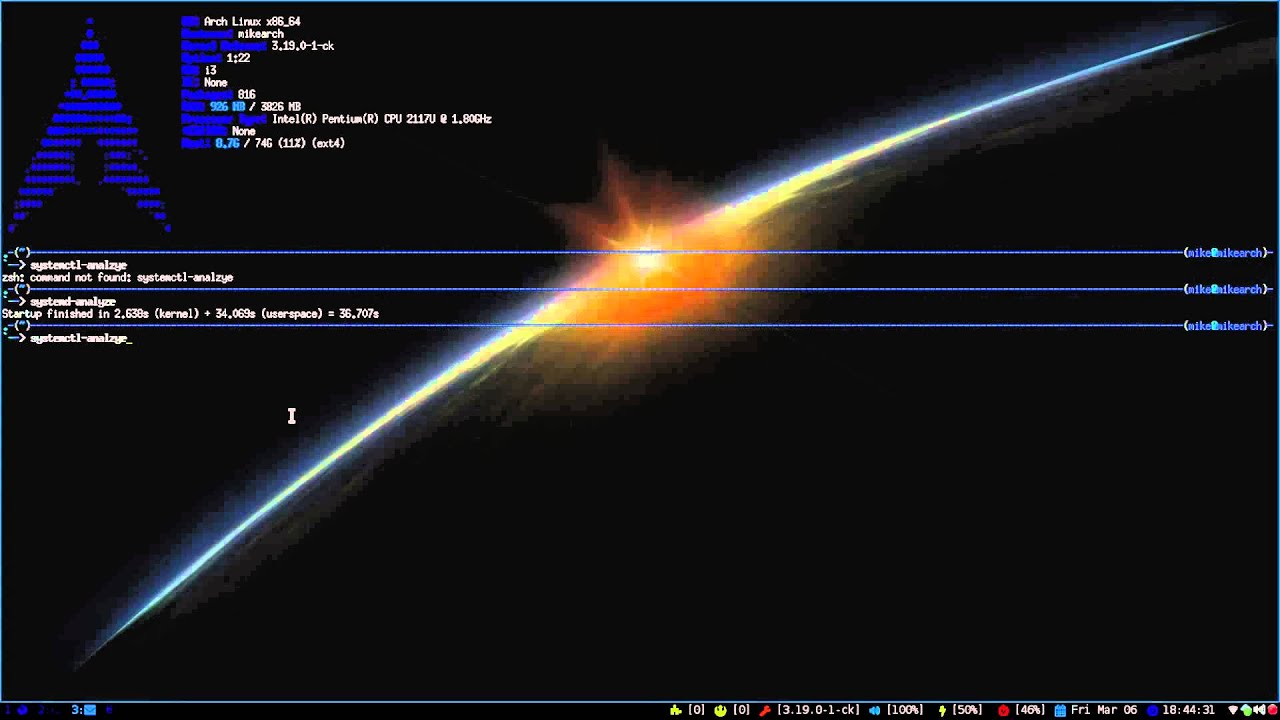Click the blue clock icon
This screenshot has height=720, width=1280.
point(1153,710)
